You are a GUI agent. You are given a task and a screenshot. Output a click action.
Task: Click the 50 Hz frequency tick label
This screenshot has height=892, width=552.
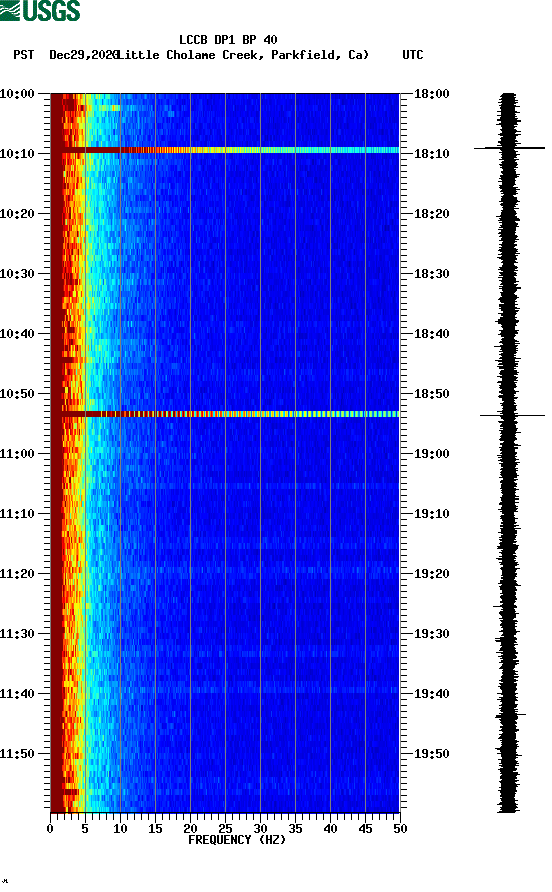point(400,829)
